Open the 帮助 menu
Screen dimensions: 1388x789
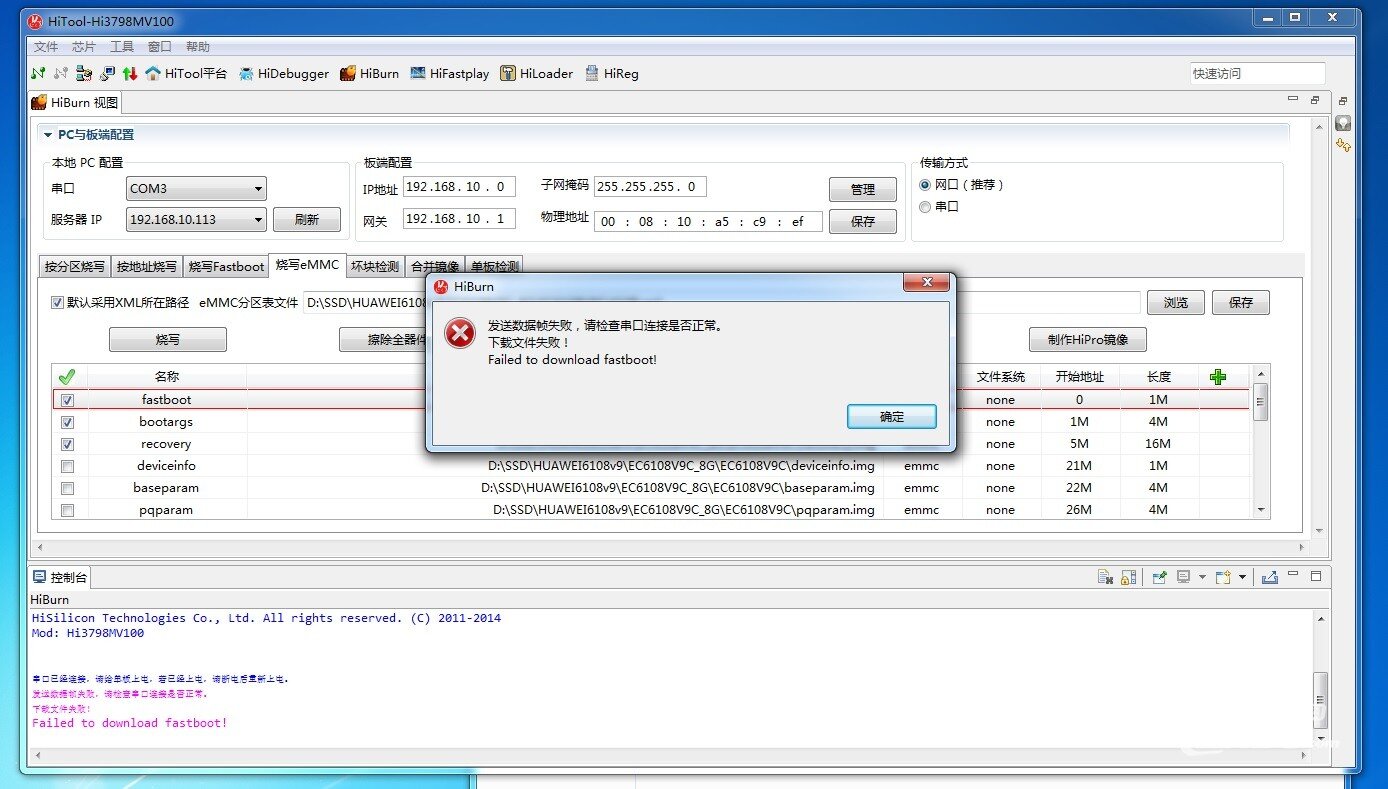[x=198, y=47]
